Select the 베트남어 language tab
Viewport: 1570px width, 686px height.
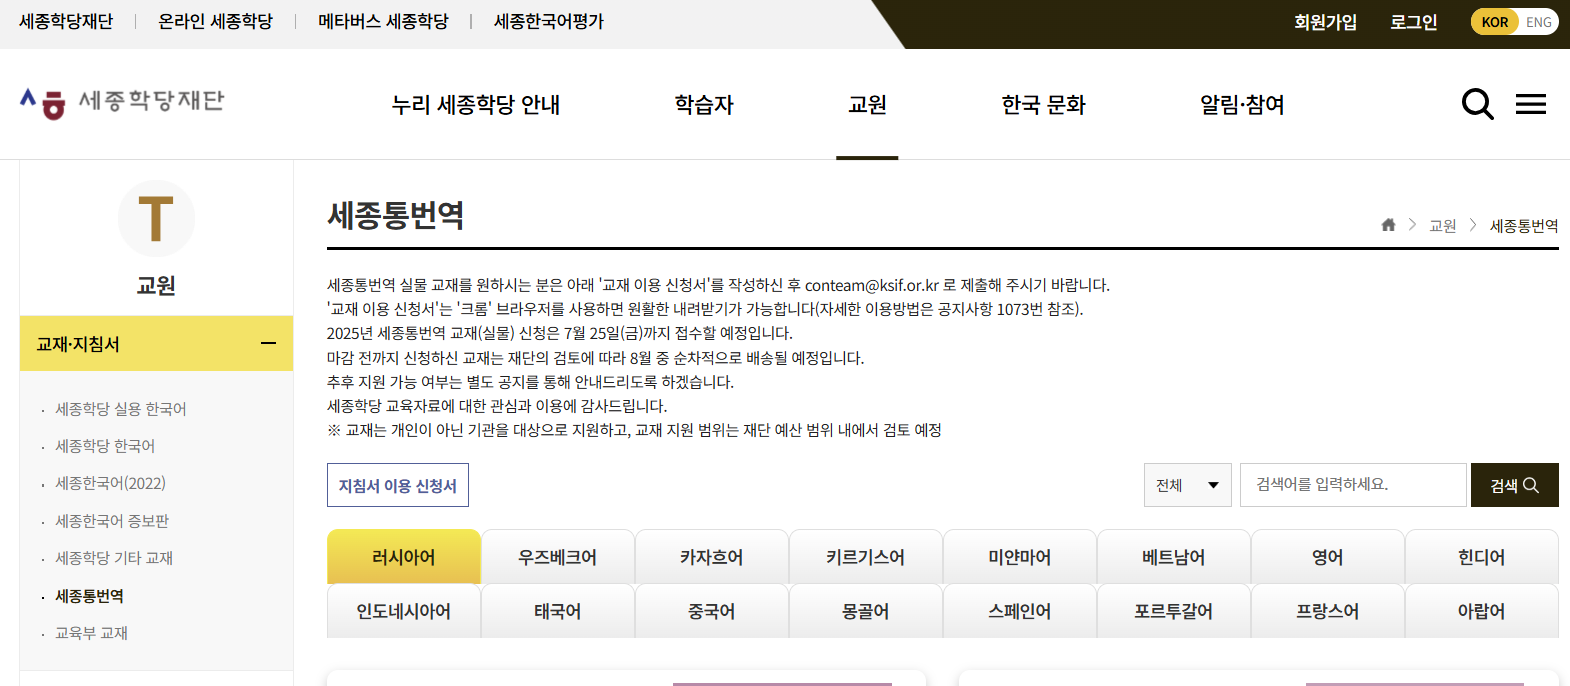[1174, 557]
